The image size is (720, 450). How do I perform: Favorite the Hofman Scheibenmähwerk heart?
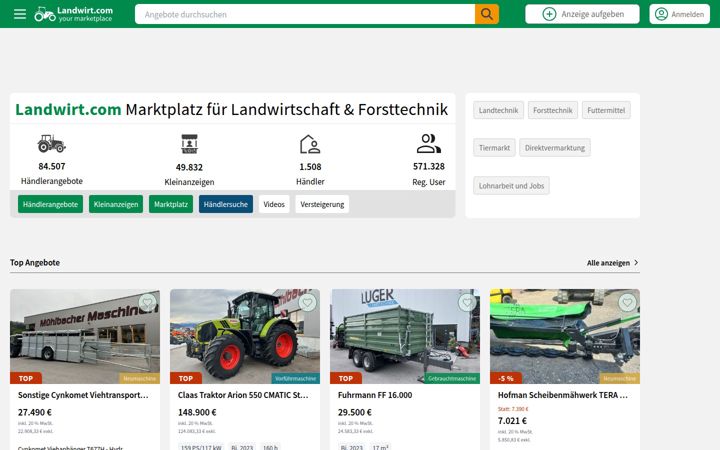coord(627,303)
